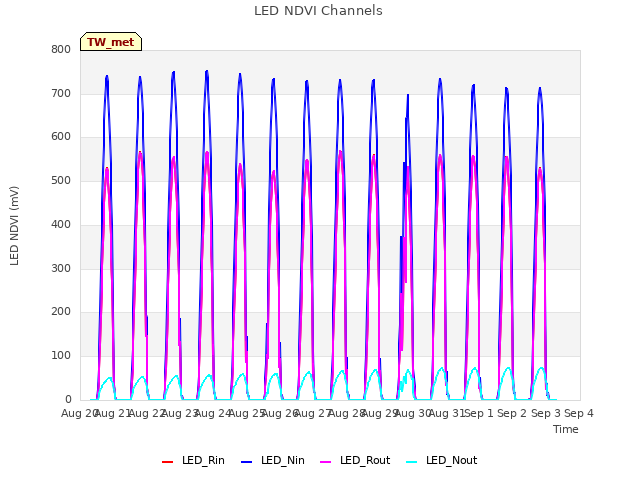Select the chart title LED NDVI Channels
Image resolution: width=640 pixels, height=480 pixels.
[x=318, y=11]
